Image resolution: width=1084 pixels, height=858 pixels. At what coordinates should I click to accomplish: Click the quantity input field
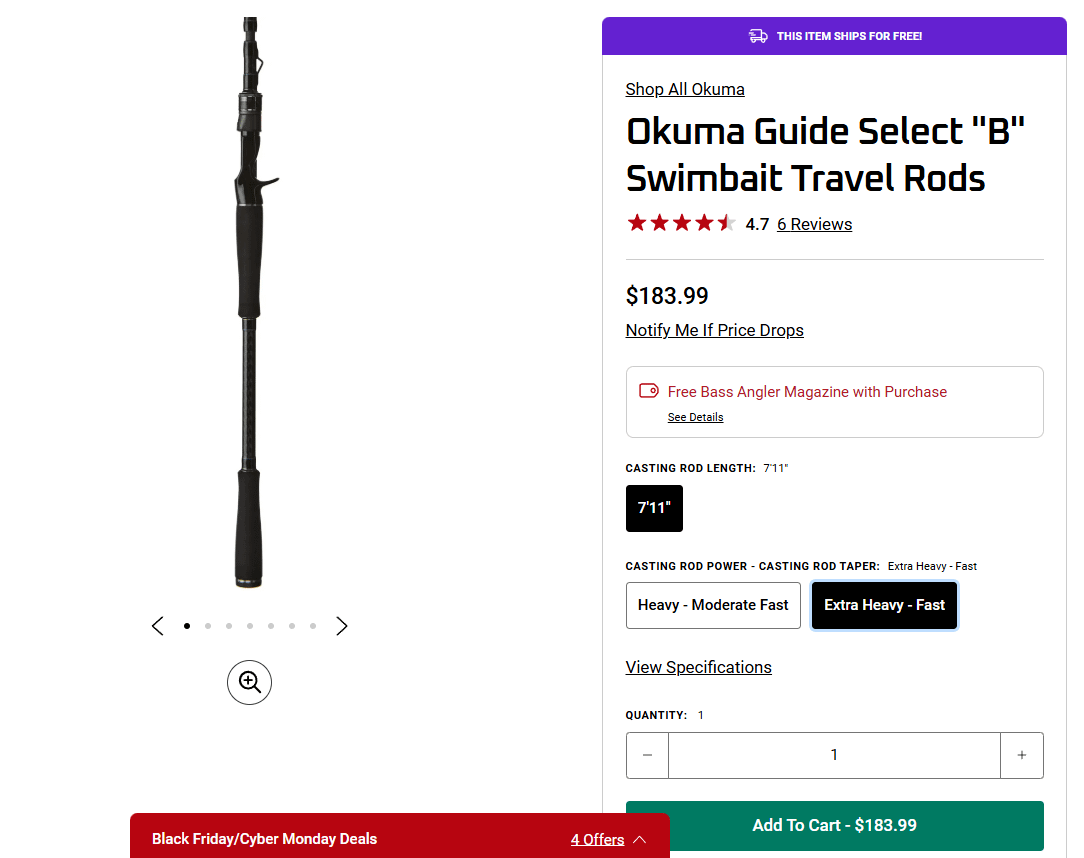click(834, 755)
